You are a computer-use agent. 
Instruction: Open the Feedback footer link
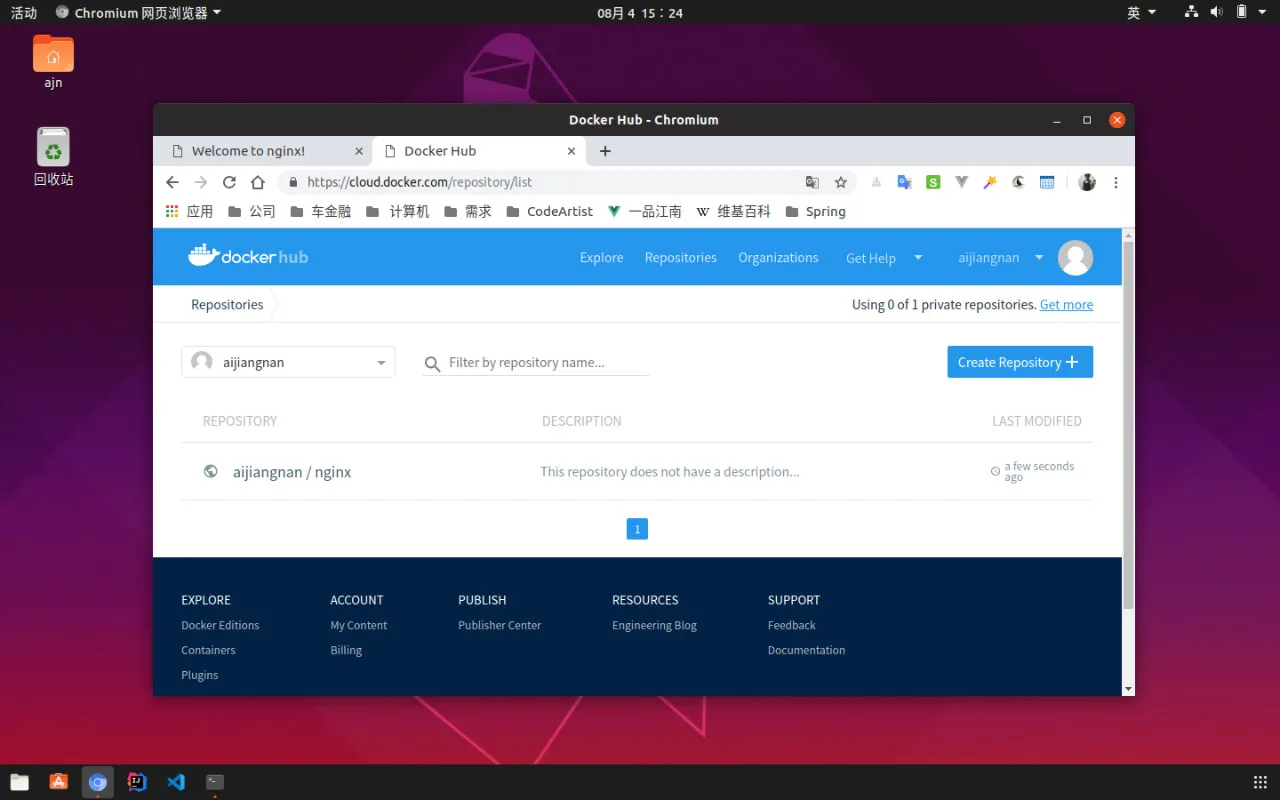791,625
